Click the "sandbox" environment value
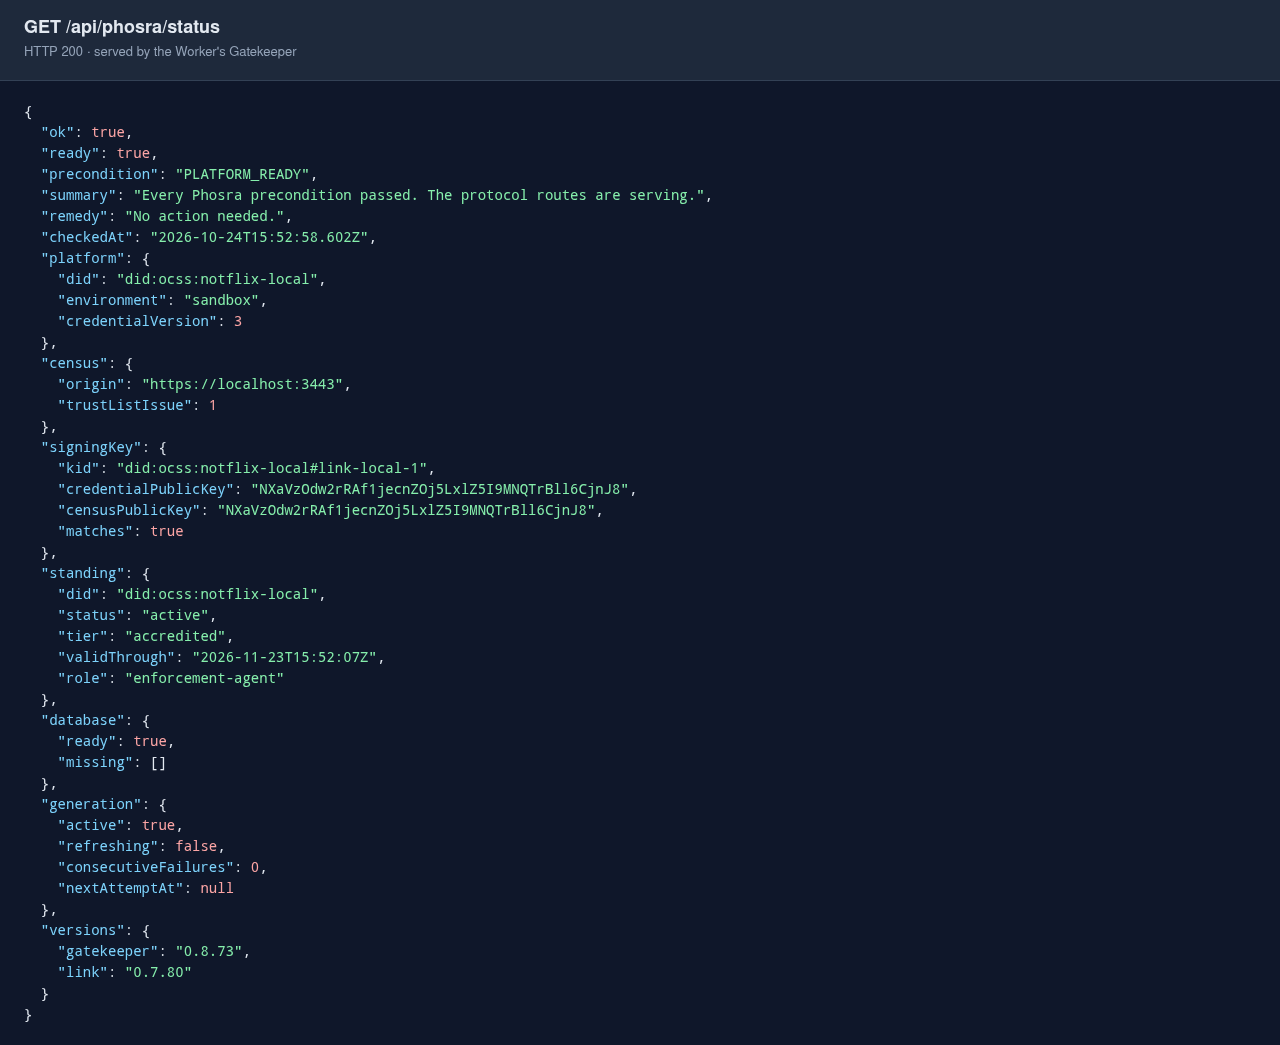This screenshot has width=1280, height=1045. coord(222,300)
